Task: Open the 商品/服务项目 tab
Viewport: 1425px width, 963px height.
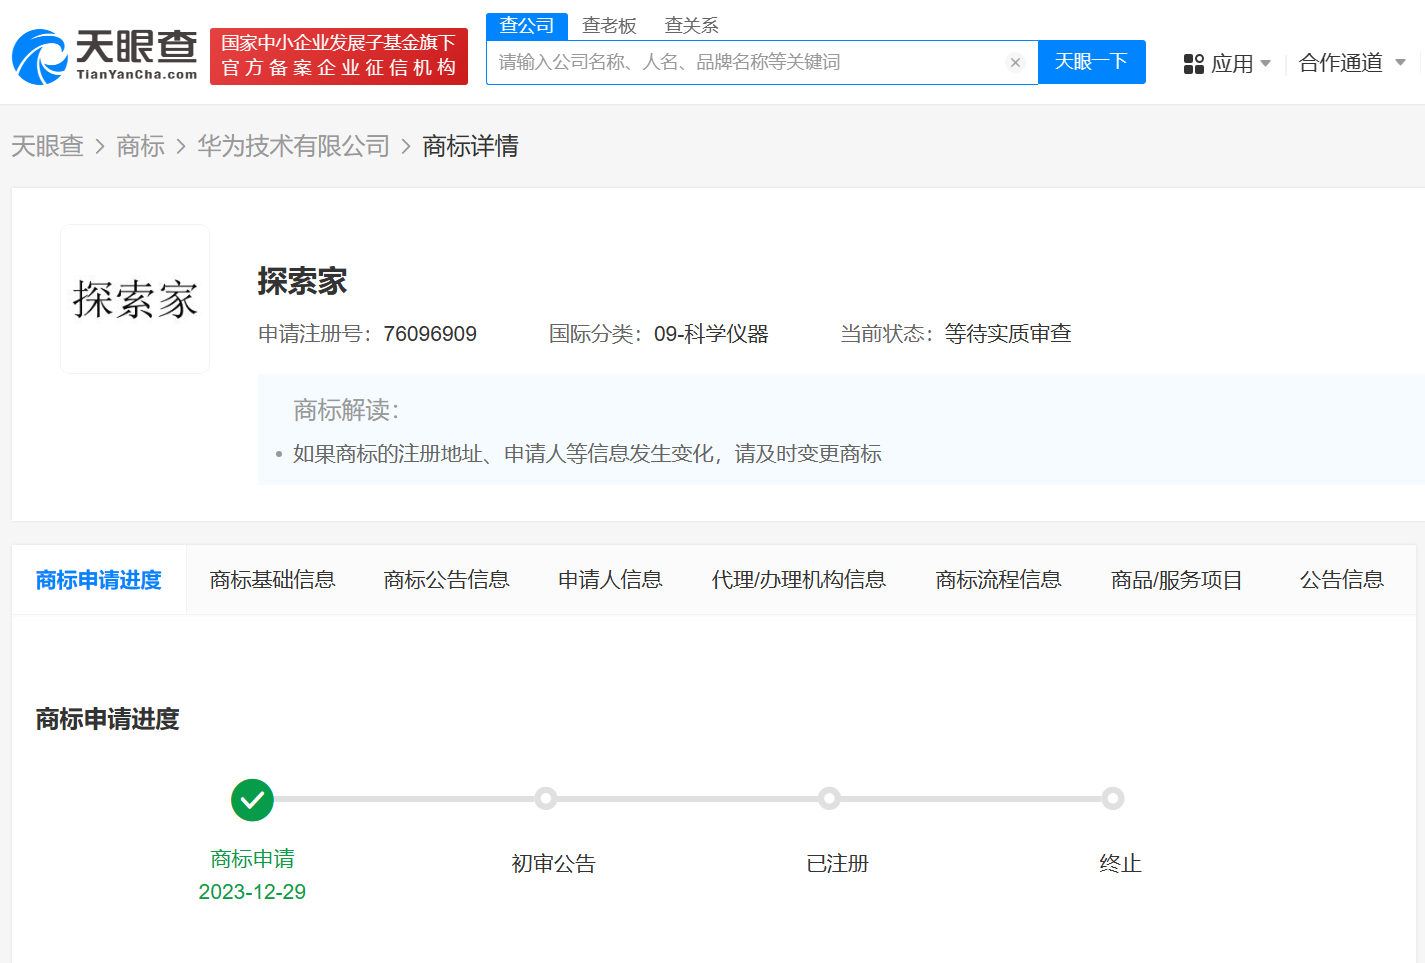Action: 1176,580
